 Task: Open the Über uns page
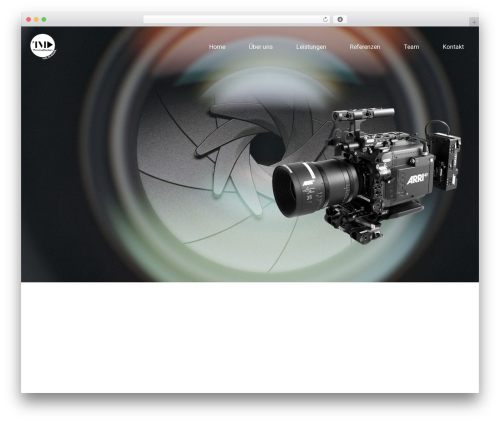[260, 47]
